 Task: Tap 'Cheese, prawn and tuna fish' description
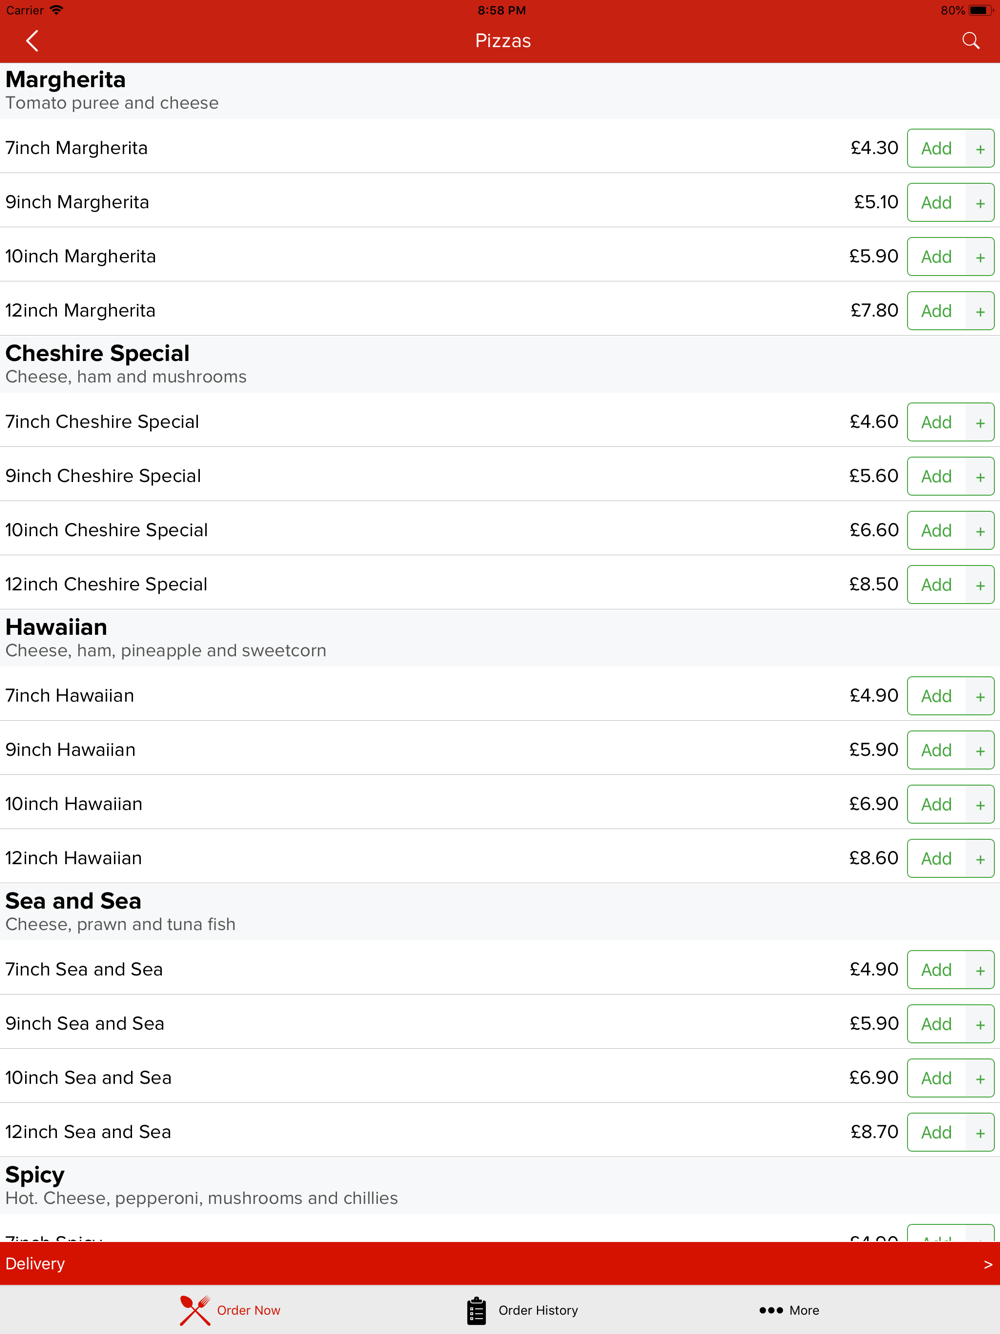[120, 925]
